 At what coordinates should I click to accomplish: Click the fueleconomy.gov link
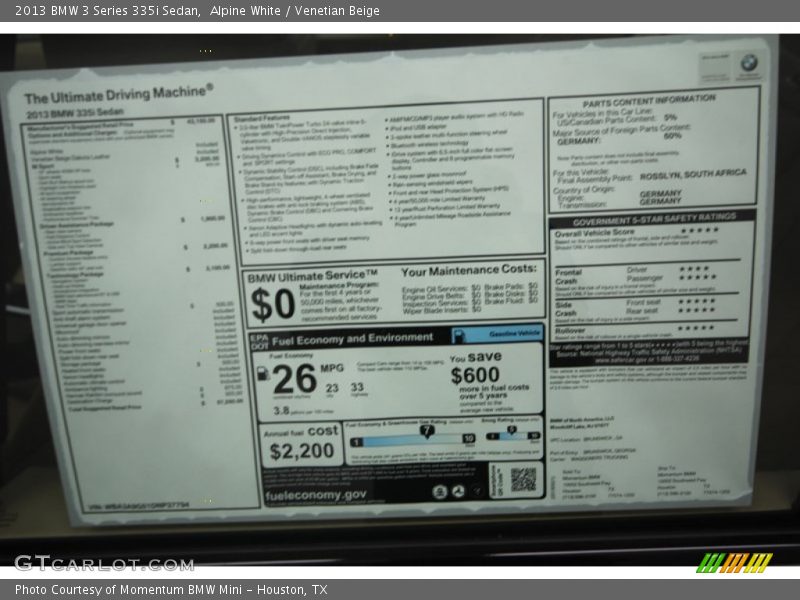316,494
